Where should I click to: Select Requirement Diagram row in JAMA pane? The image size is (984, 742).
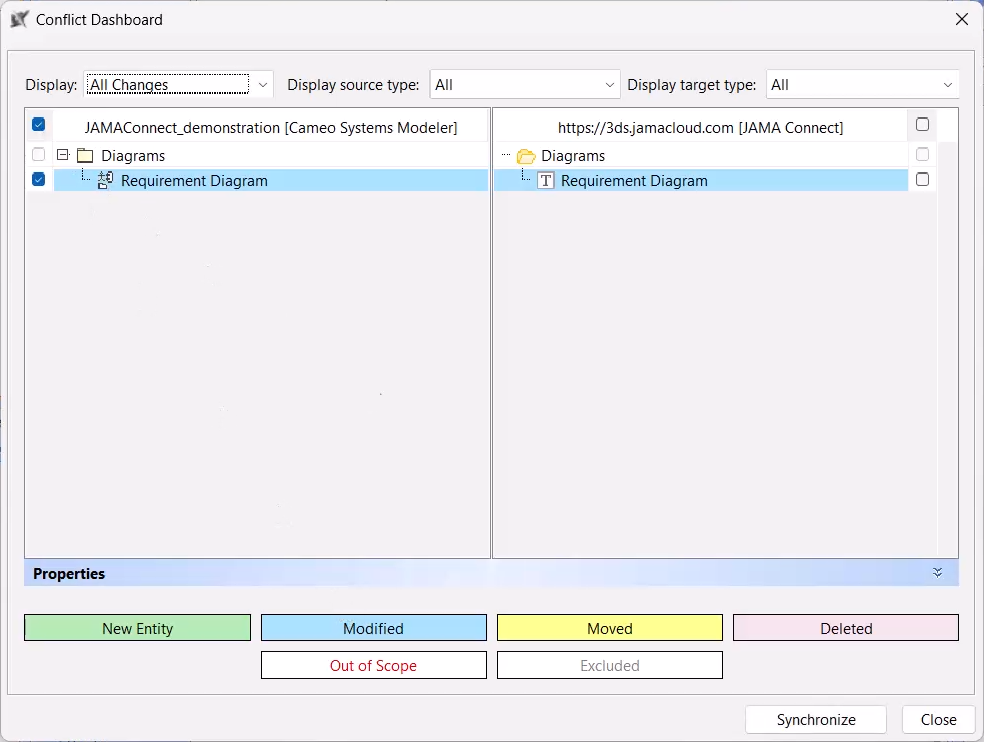coord(701,181)
